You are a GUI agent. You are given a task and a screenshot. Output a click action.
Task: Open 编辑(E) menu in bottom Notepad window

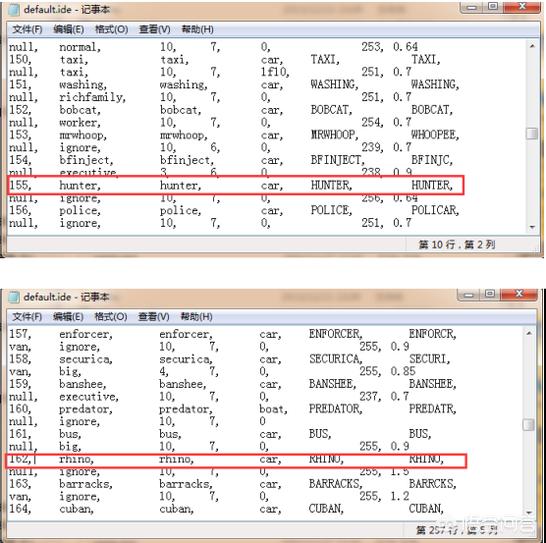[68, 317]
